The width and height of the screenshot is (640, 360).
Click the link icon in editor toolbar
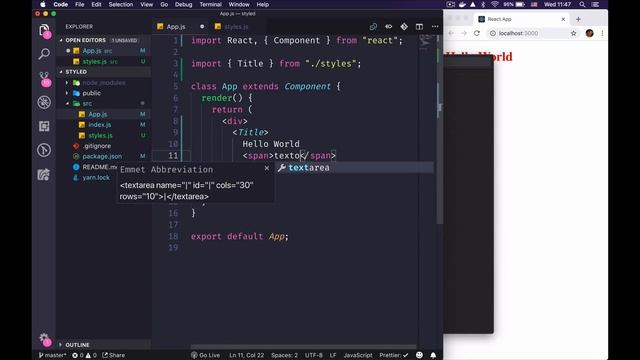click(x=373, y=27)
